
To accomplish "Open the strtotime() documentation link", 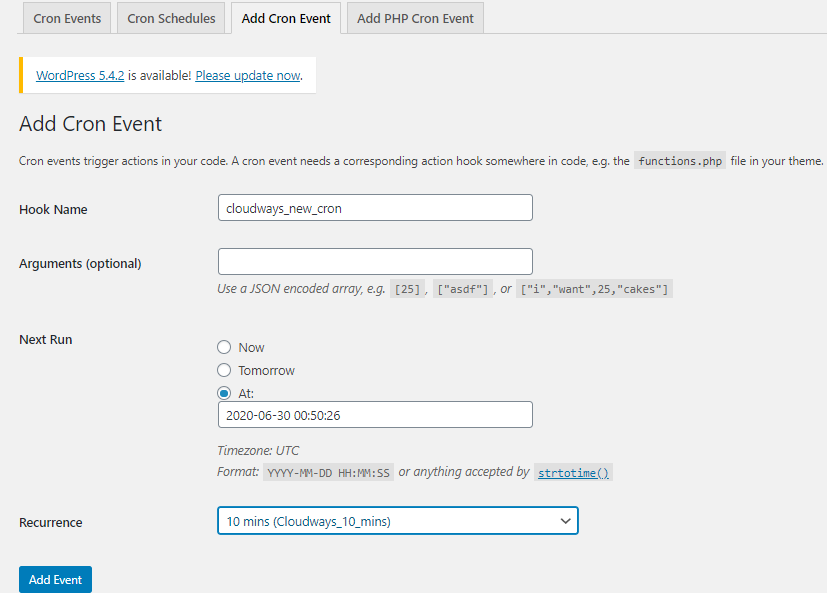I will pyautogui.click(x=573, y=472).
